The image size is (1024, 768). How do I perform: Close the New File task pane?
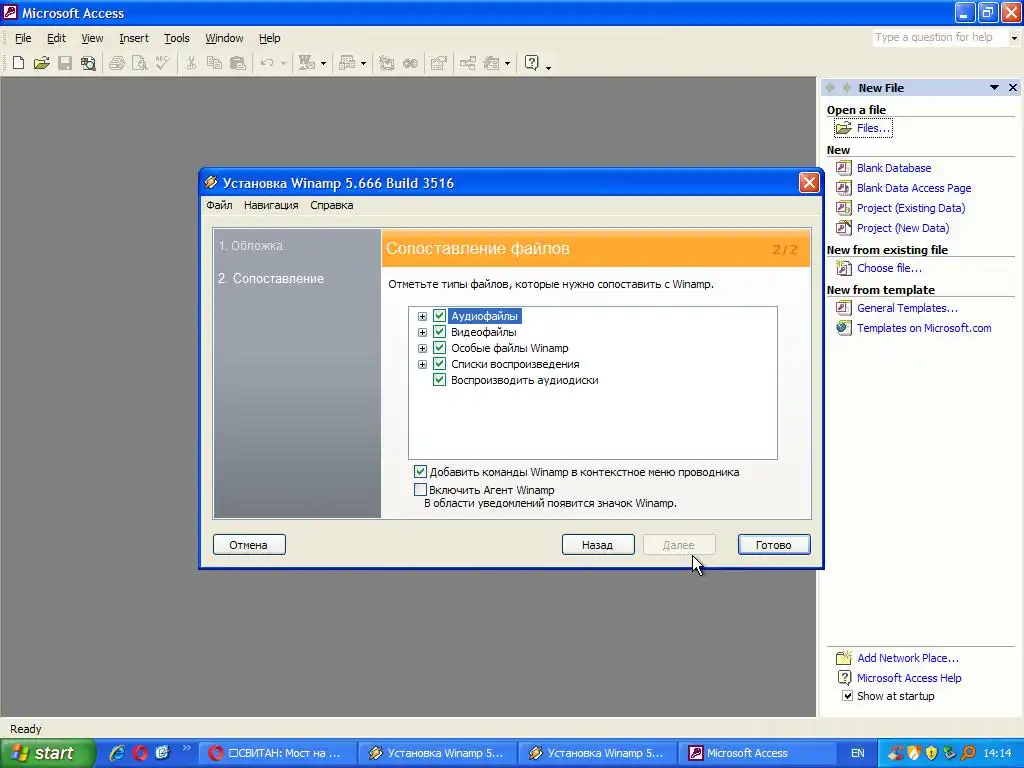click(x=1013, y=88)
